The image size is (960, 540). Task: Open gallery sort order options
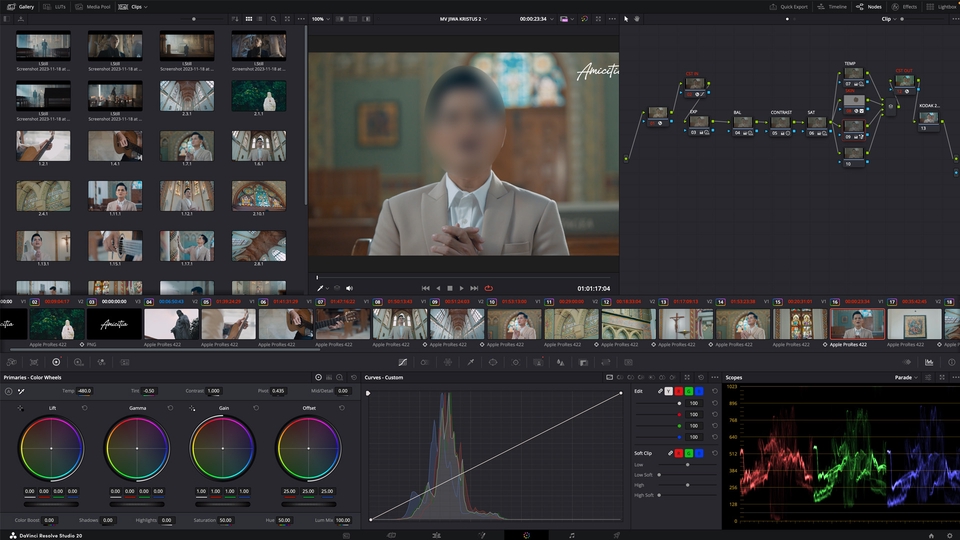(x=235, y=19)
